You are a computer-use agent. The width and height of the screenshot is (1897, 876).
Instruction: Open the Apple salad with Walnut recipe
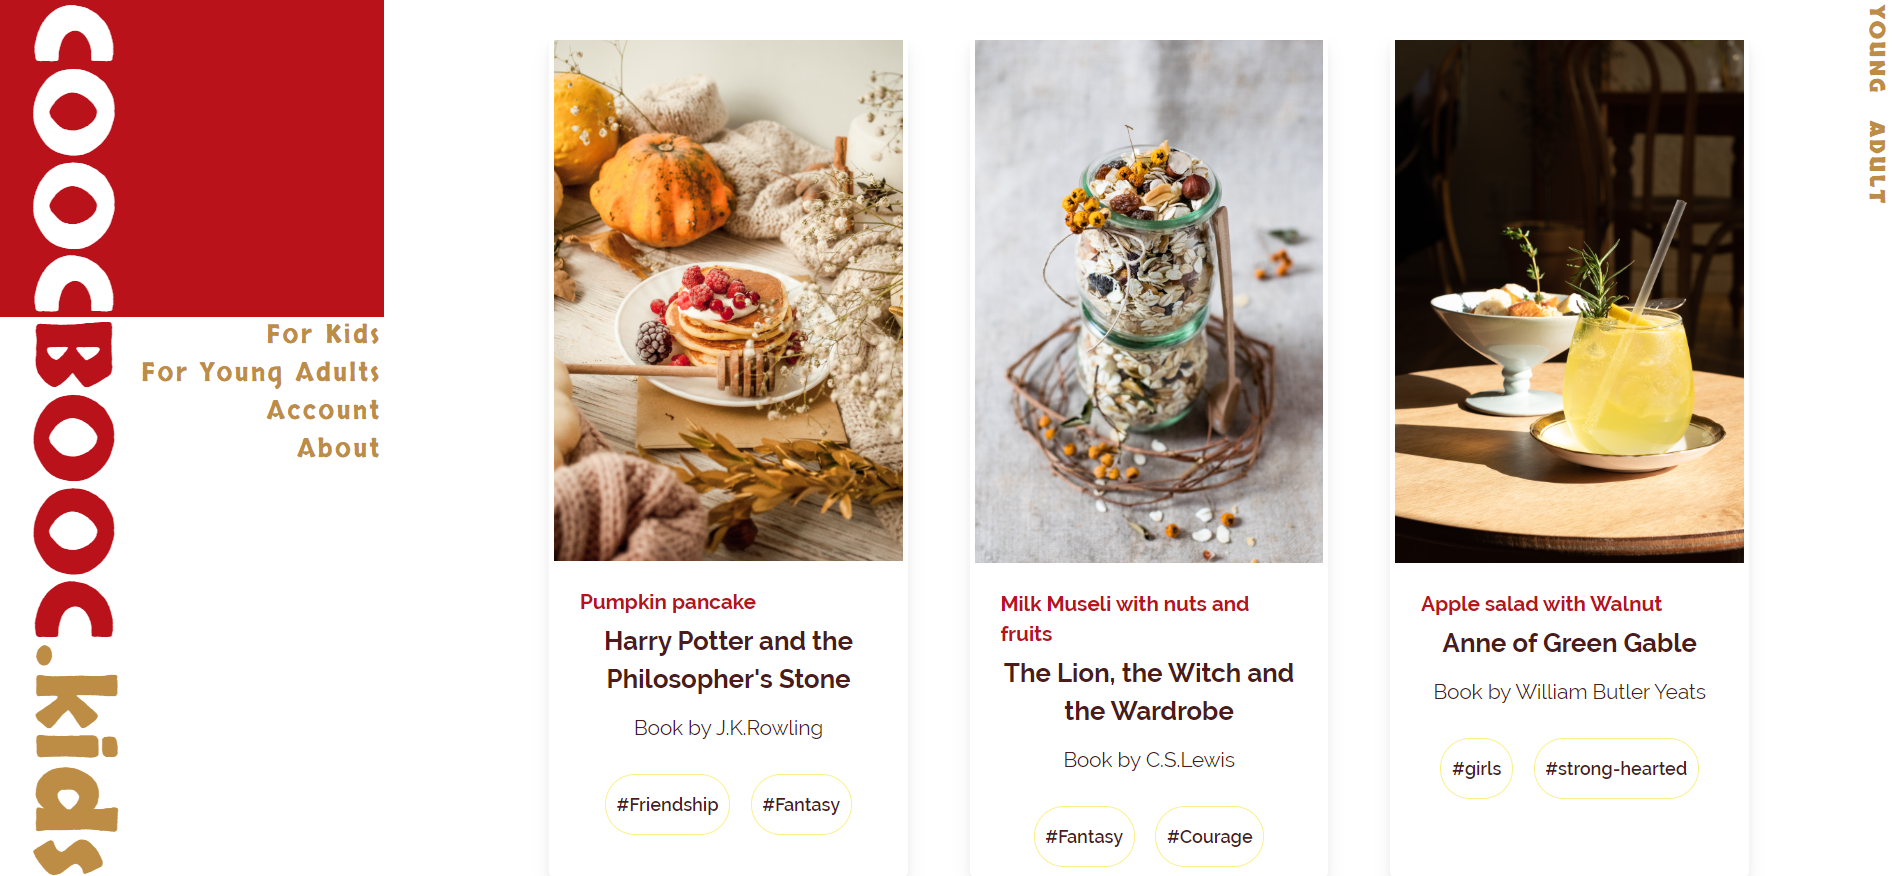point(1541,604)
